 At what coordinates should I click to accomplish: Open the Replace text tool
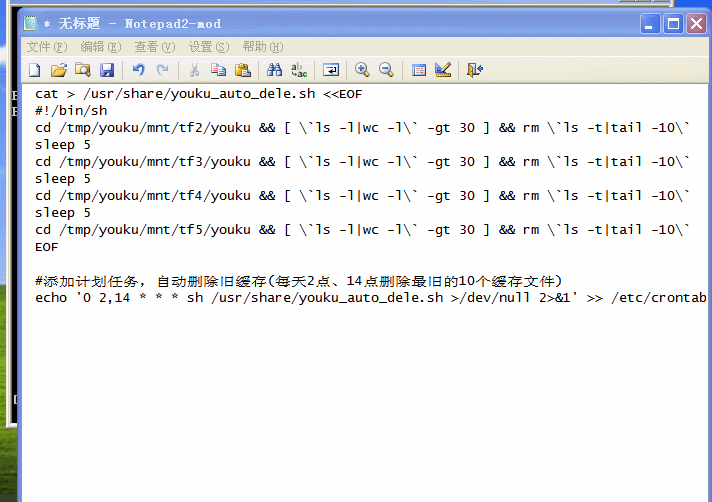(298, 70)
